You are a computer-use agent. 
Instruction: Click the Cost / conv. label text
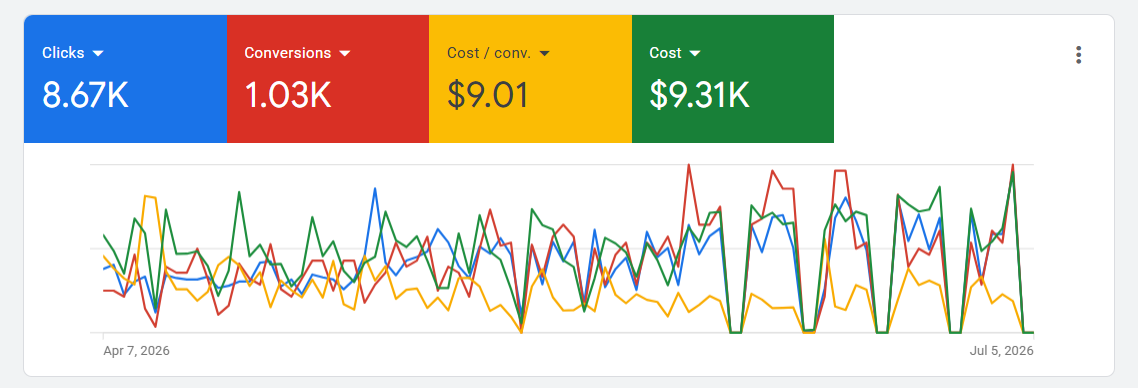tap(488, 53)
